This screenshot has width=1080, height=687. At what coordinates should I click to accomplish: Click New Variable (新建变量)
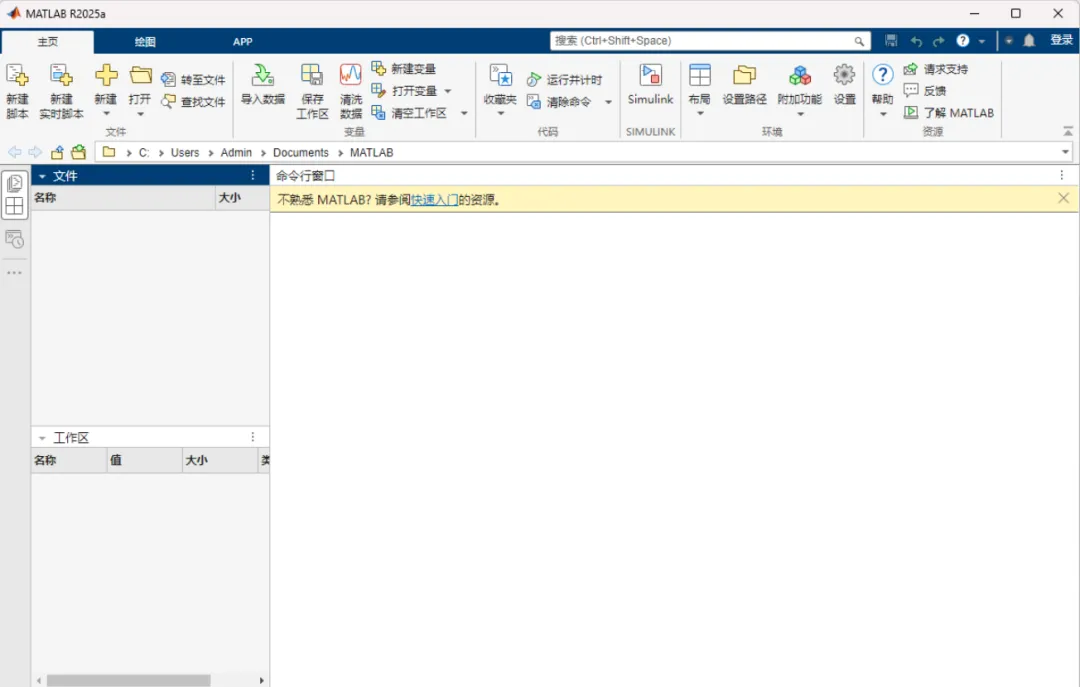(x=404, y=68)
